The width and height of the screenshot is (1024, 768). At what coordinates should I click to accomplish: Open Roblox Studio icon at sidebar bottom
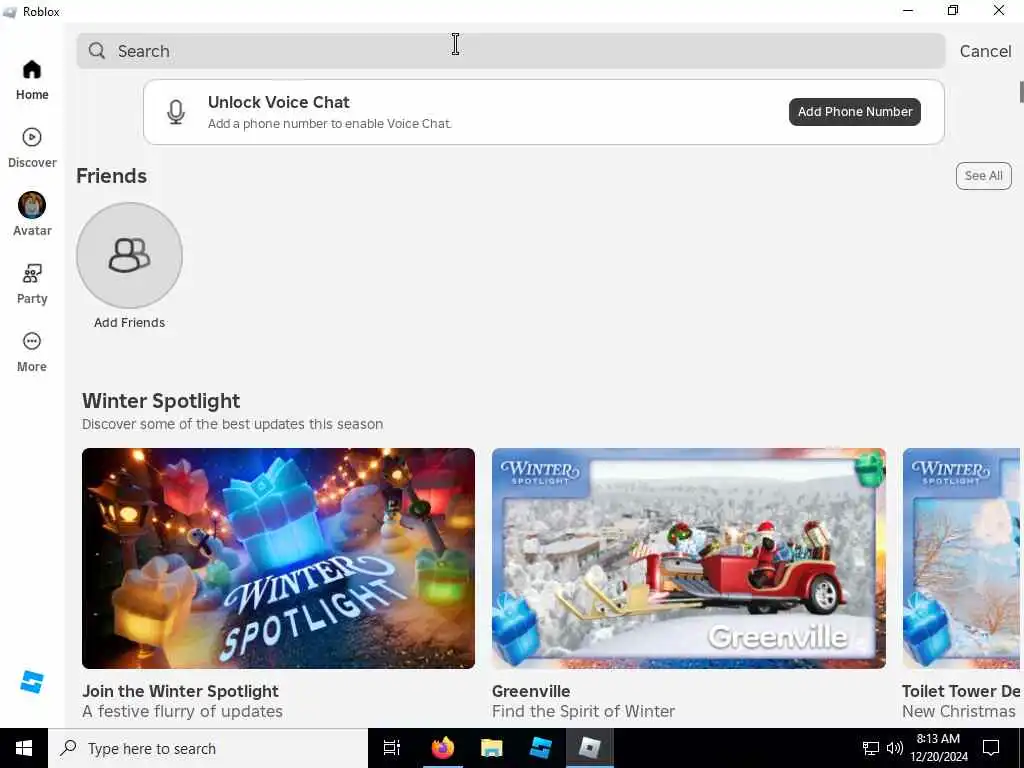(x=31, y=682)
